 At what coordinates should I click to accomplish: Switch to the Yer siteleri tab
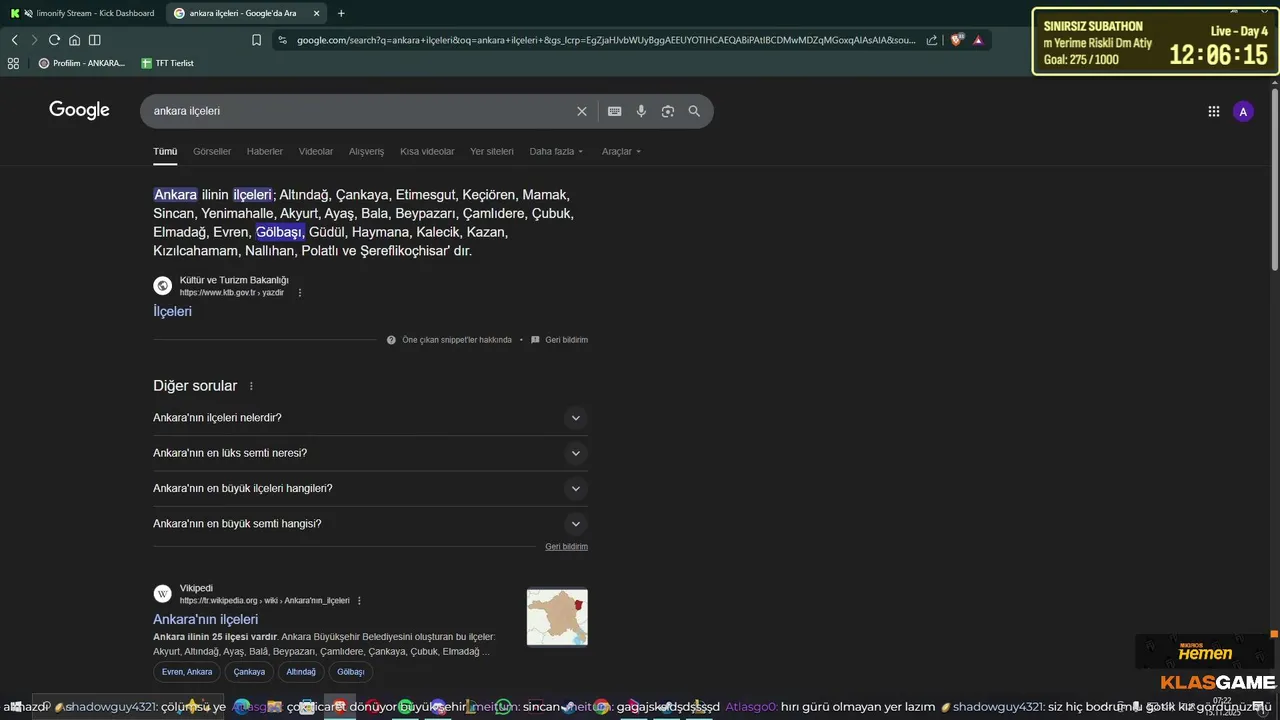click(492, 152)
